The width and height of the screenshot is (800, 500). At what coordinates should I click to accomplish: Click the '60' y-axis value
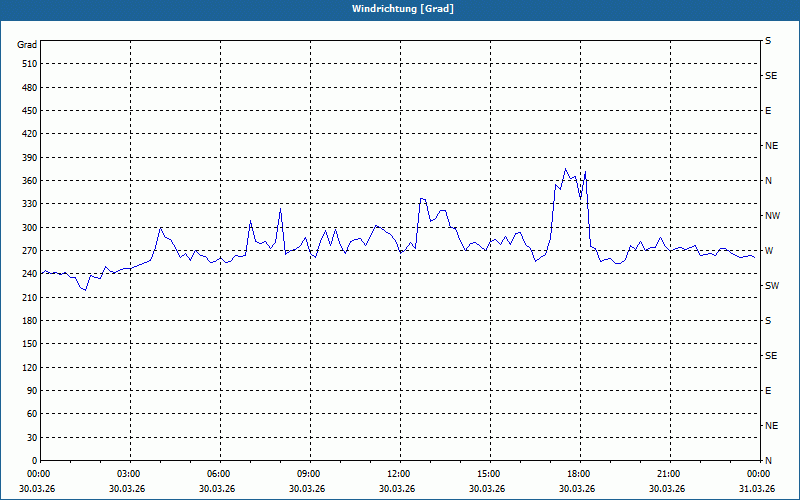tap(32, 414)
